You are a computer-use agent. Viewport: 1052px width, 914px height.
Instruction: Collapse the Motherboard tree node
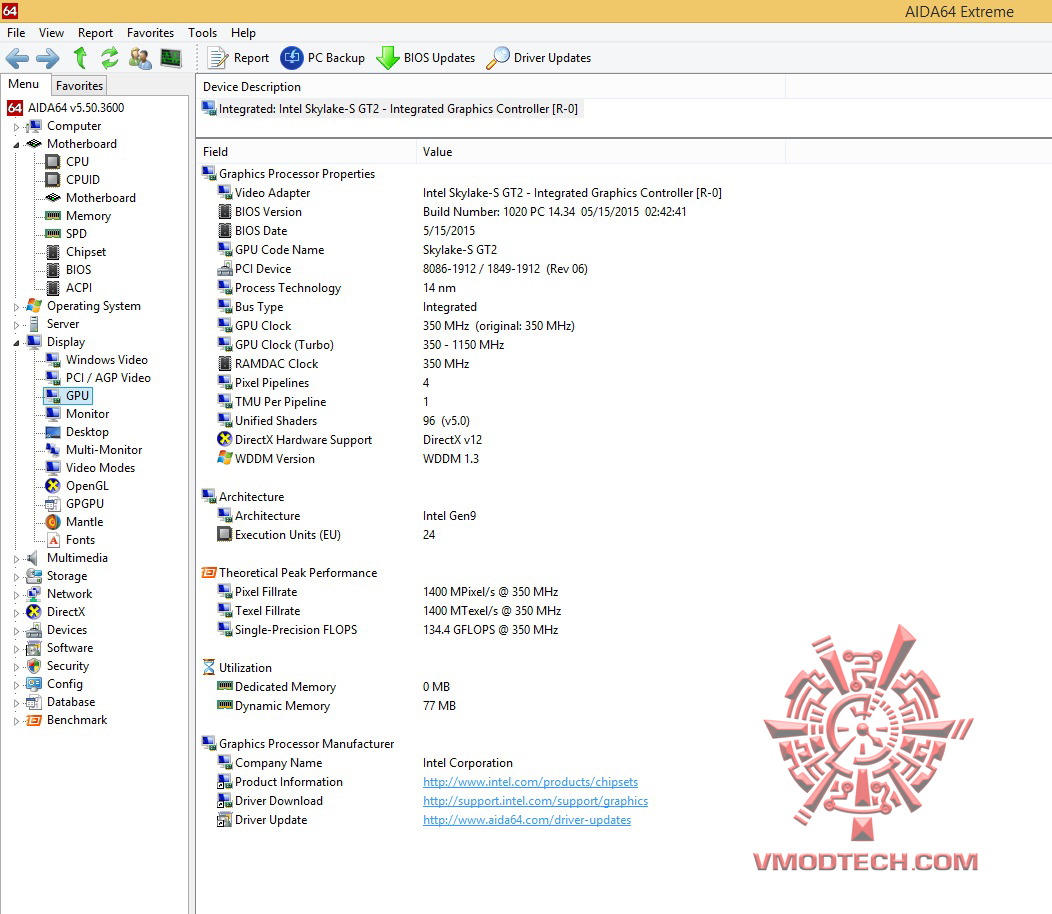click(16, 145)
